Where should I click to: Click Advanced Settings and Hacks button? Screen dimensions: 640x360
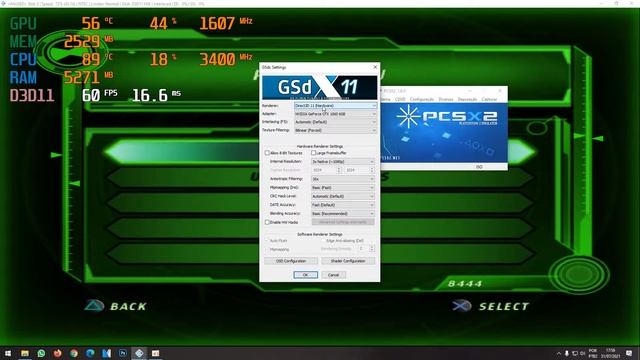pos(343,222)
